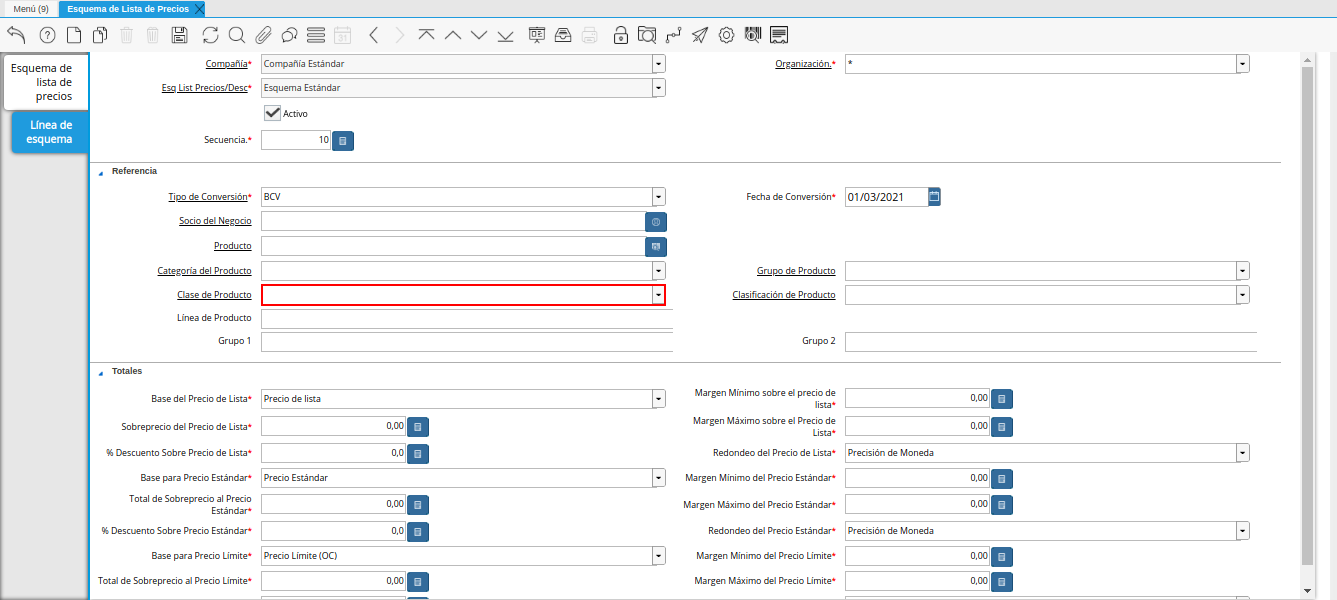Open the magnifier search icon in toolbar
This screenshot has height=600, width=1337.
tap(237, 35)
